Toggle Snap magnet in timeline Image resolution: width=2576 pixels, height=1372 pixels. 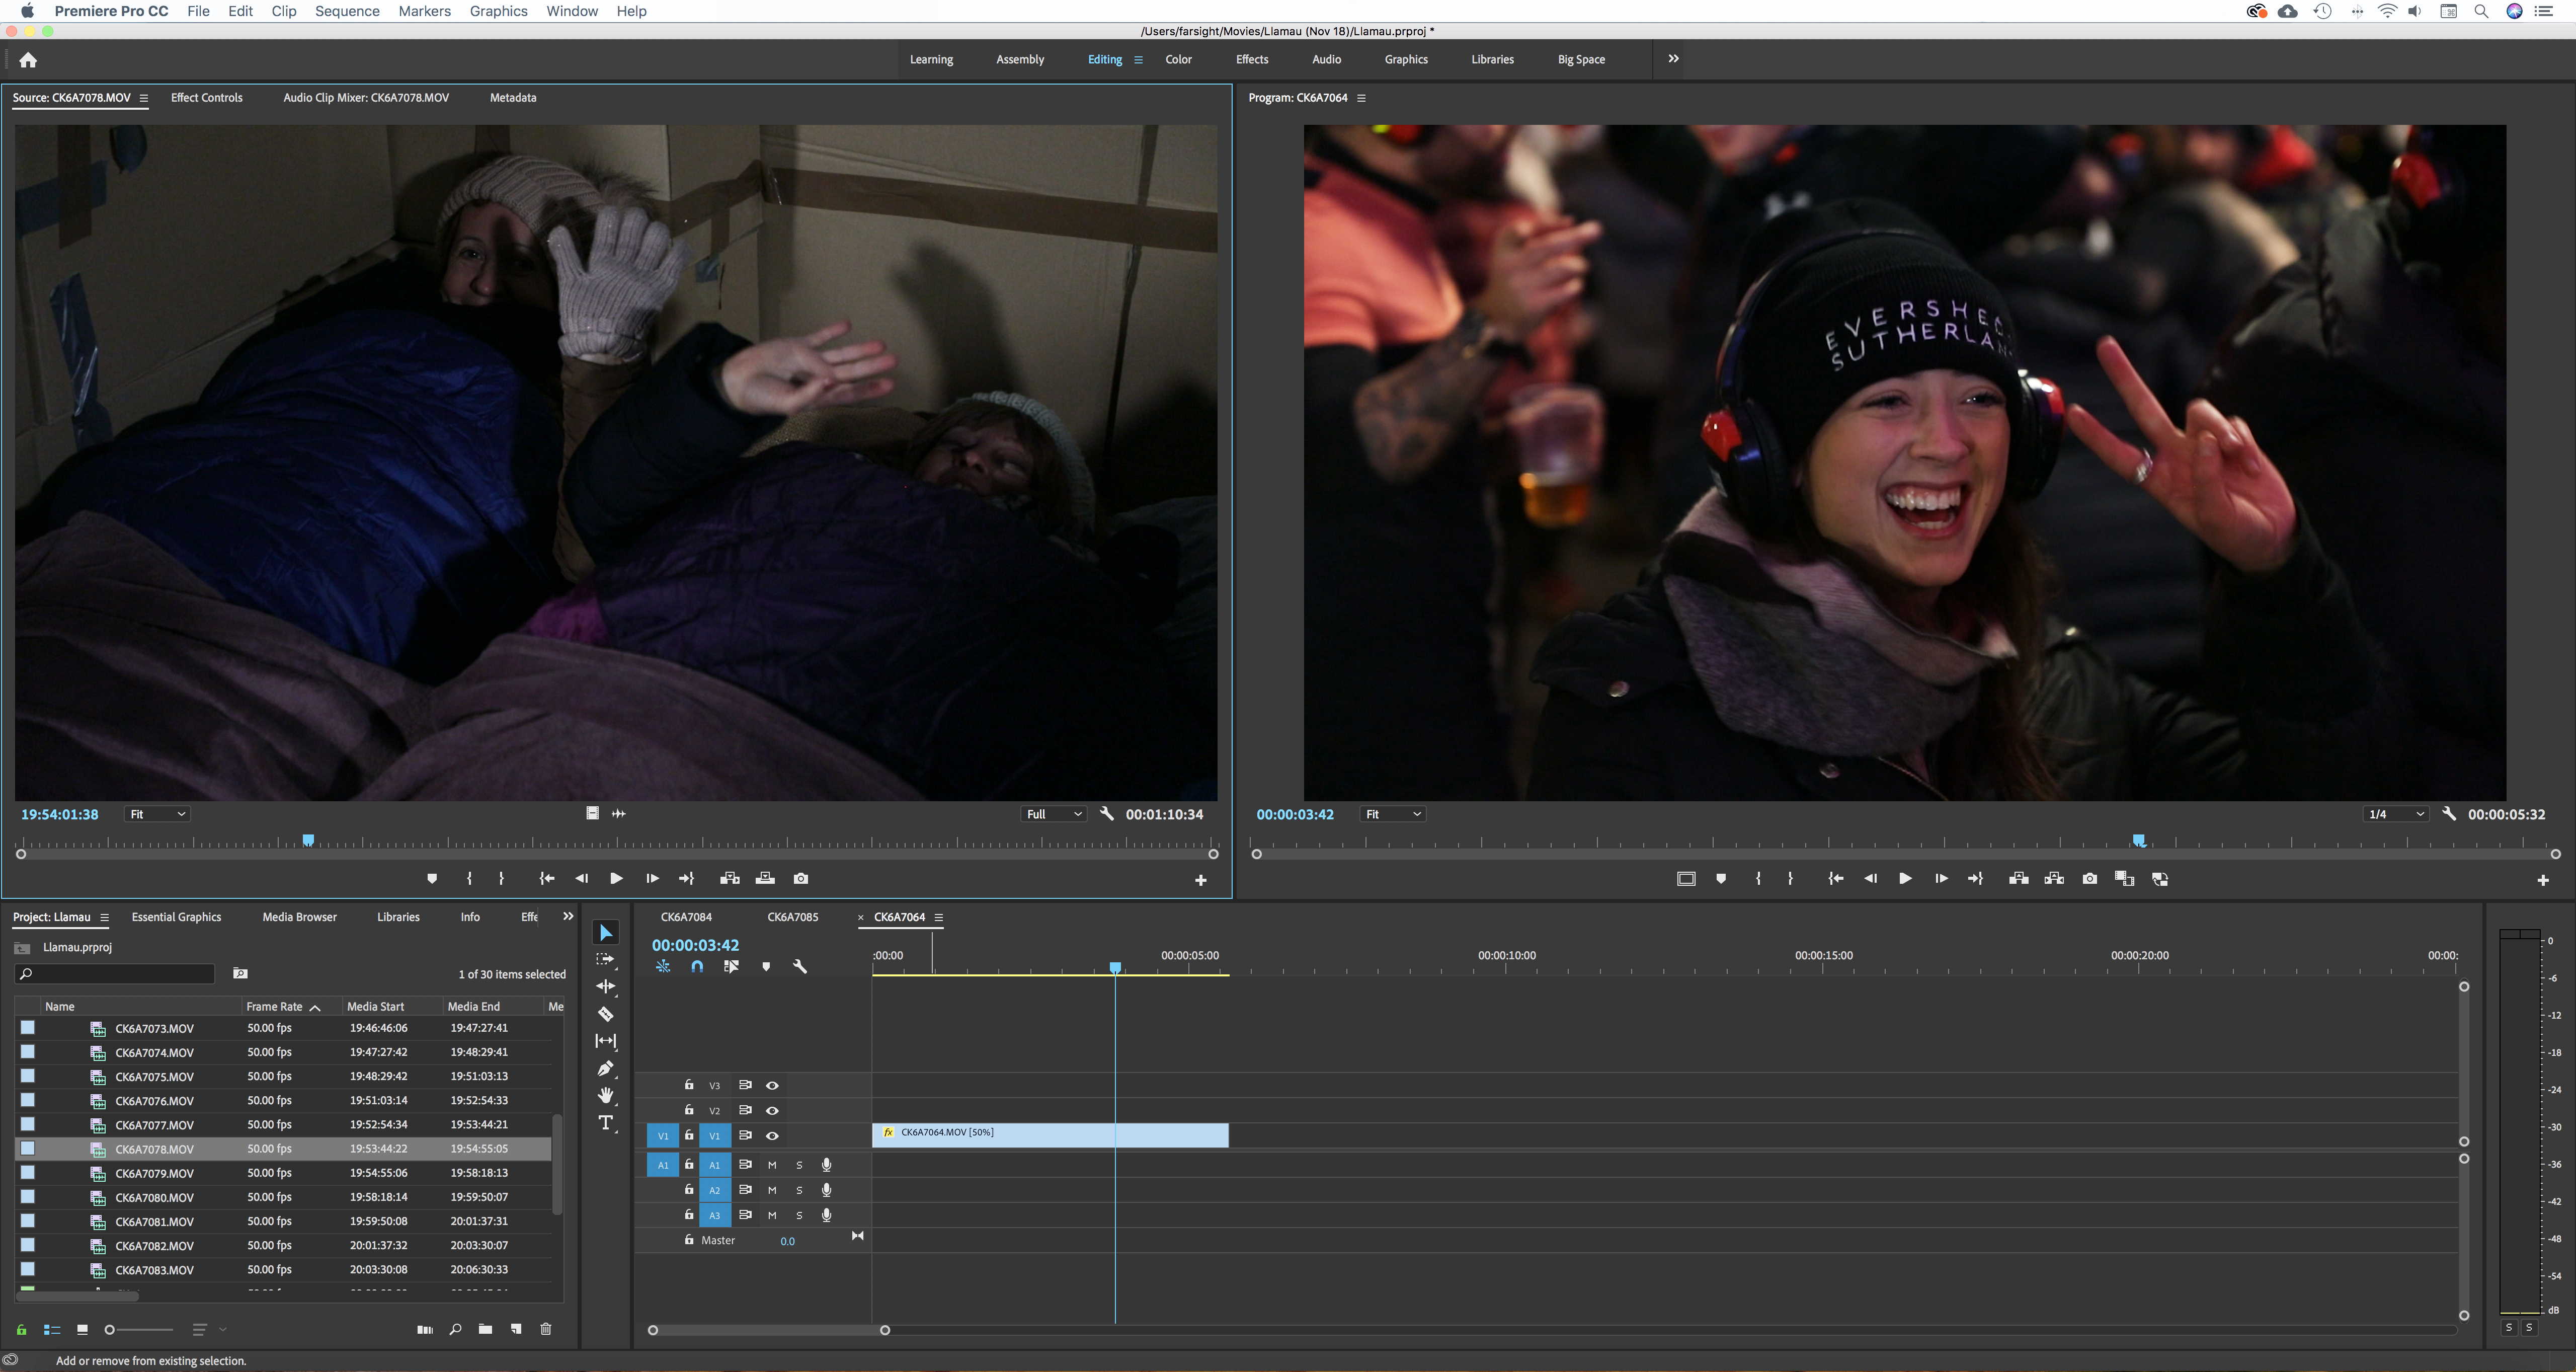click(697, 967)
